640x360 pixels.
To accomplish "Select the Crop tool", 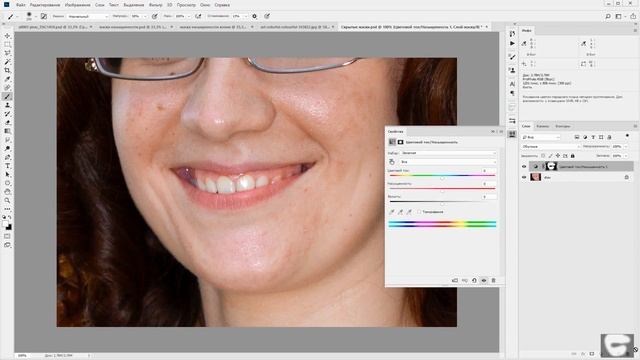I will [x=7, y=70].
